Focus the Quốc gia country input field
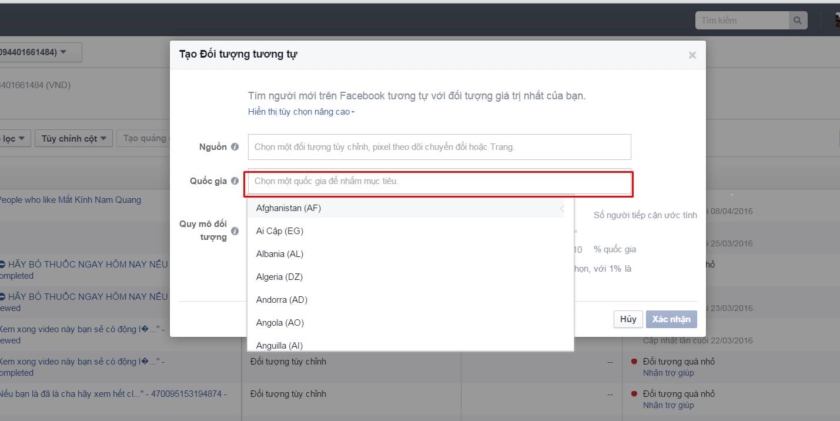The width and height of the screenshot is (840, 421). pos(439,182)
